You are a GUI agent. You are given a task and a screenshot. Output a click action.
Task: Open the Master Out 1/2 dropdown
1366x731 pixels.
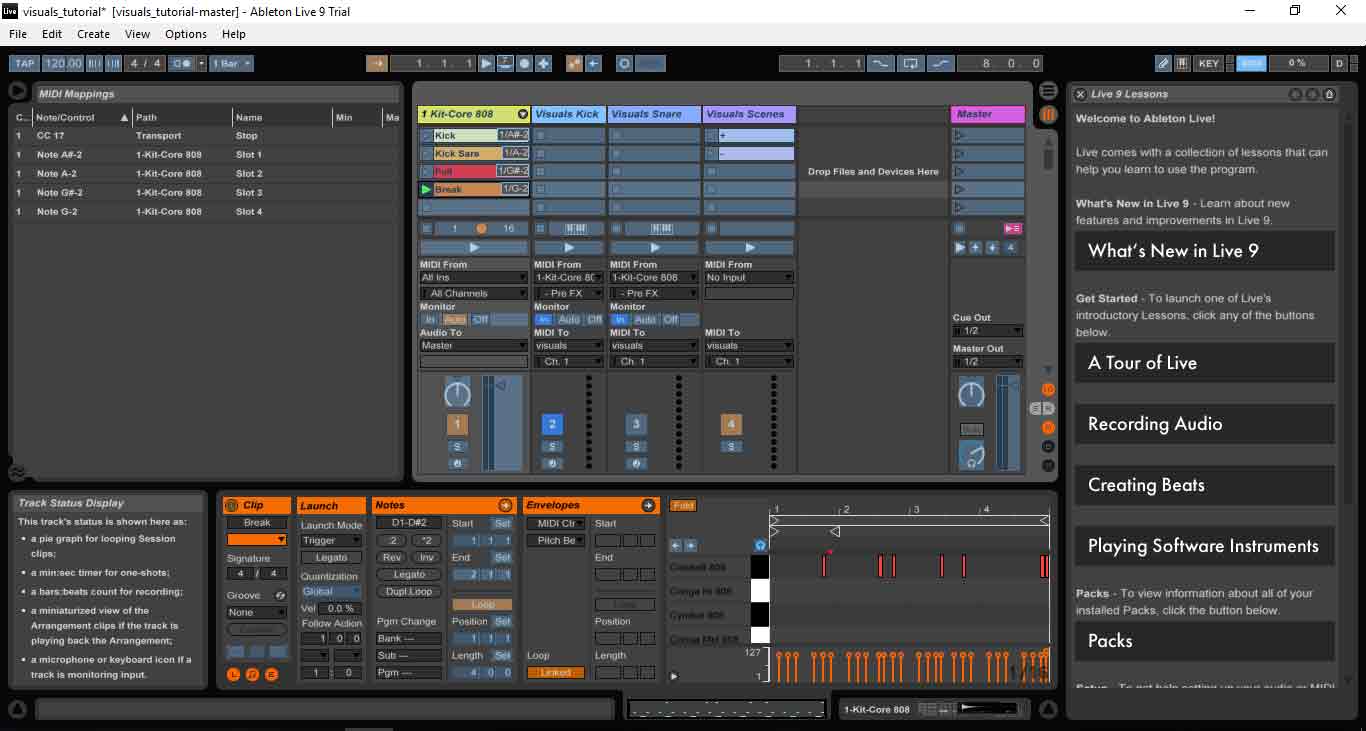(x=988, y=361)
